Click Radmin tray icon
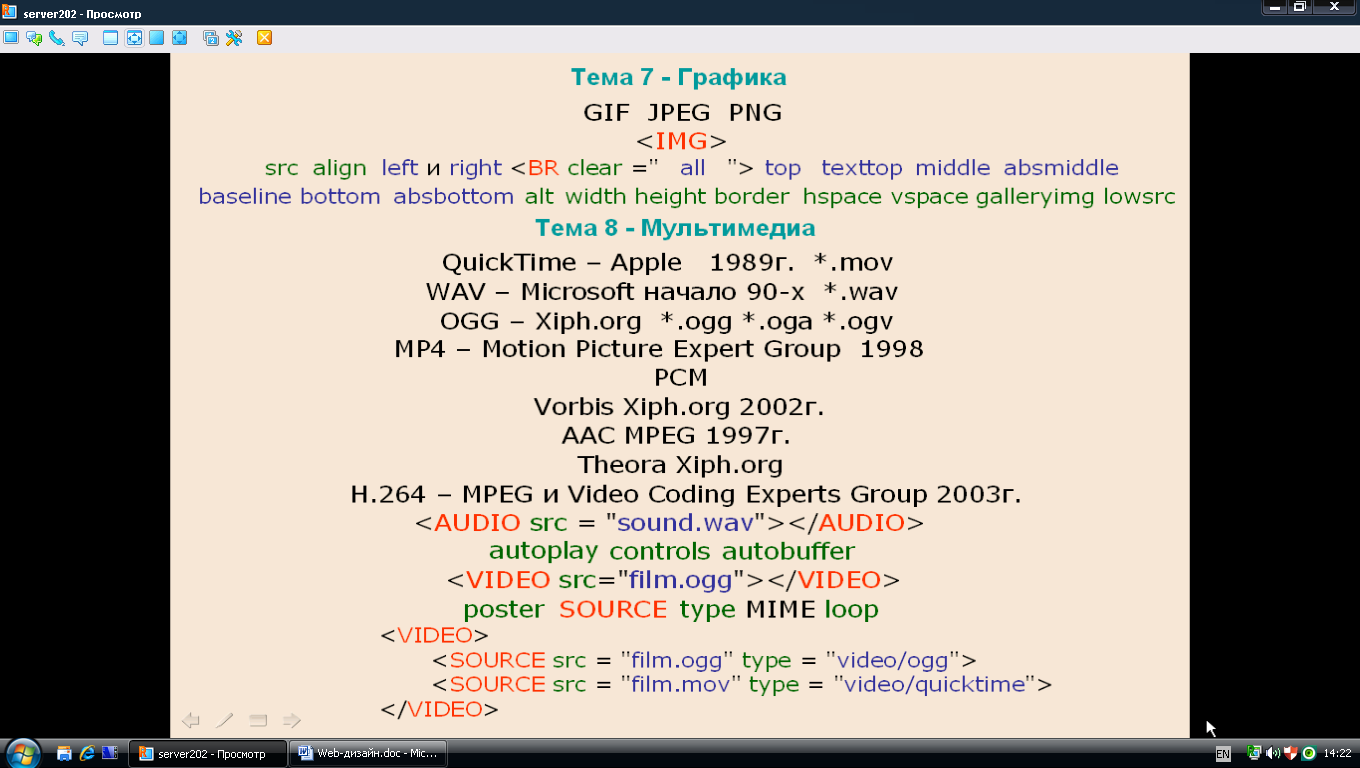Viewport: 1360px width, 768px height. 1254,753
